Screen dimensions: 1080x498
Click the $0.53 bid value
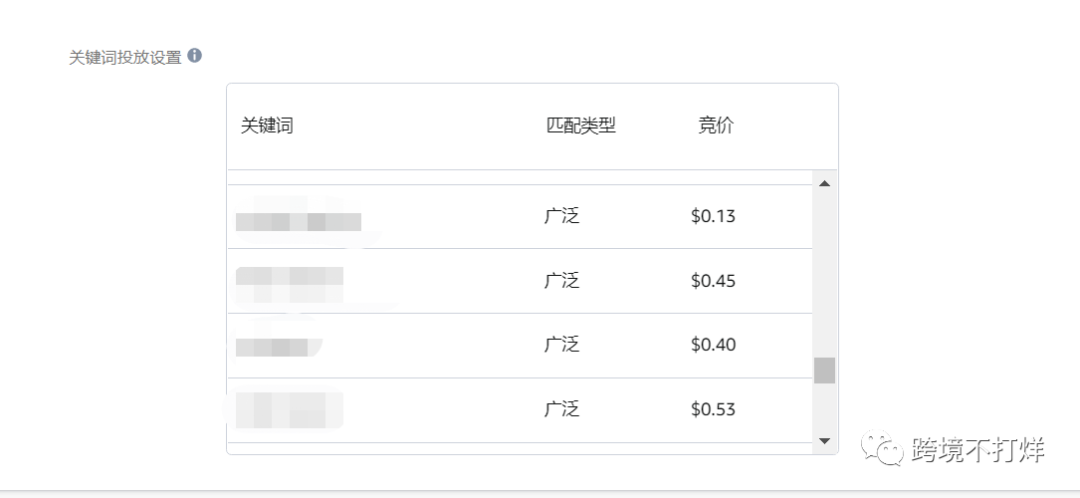pos(713,410)
